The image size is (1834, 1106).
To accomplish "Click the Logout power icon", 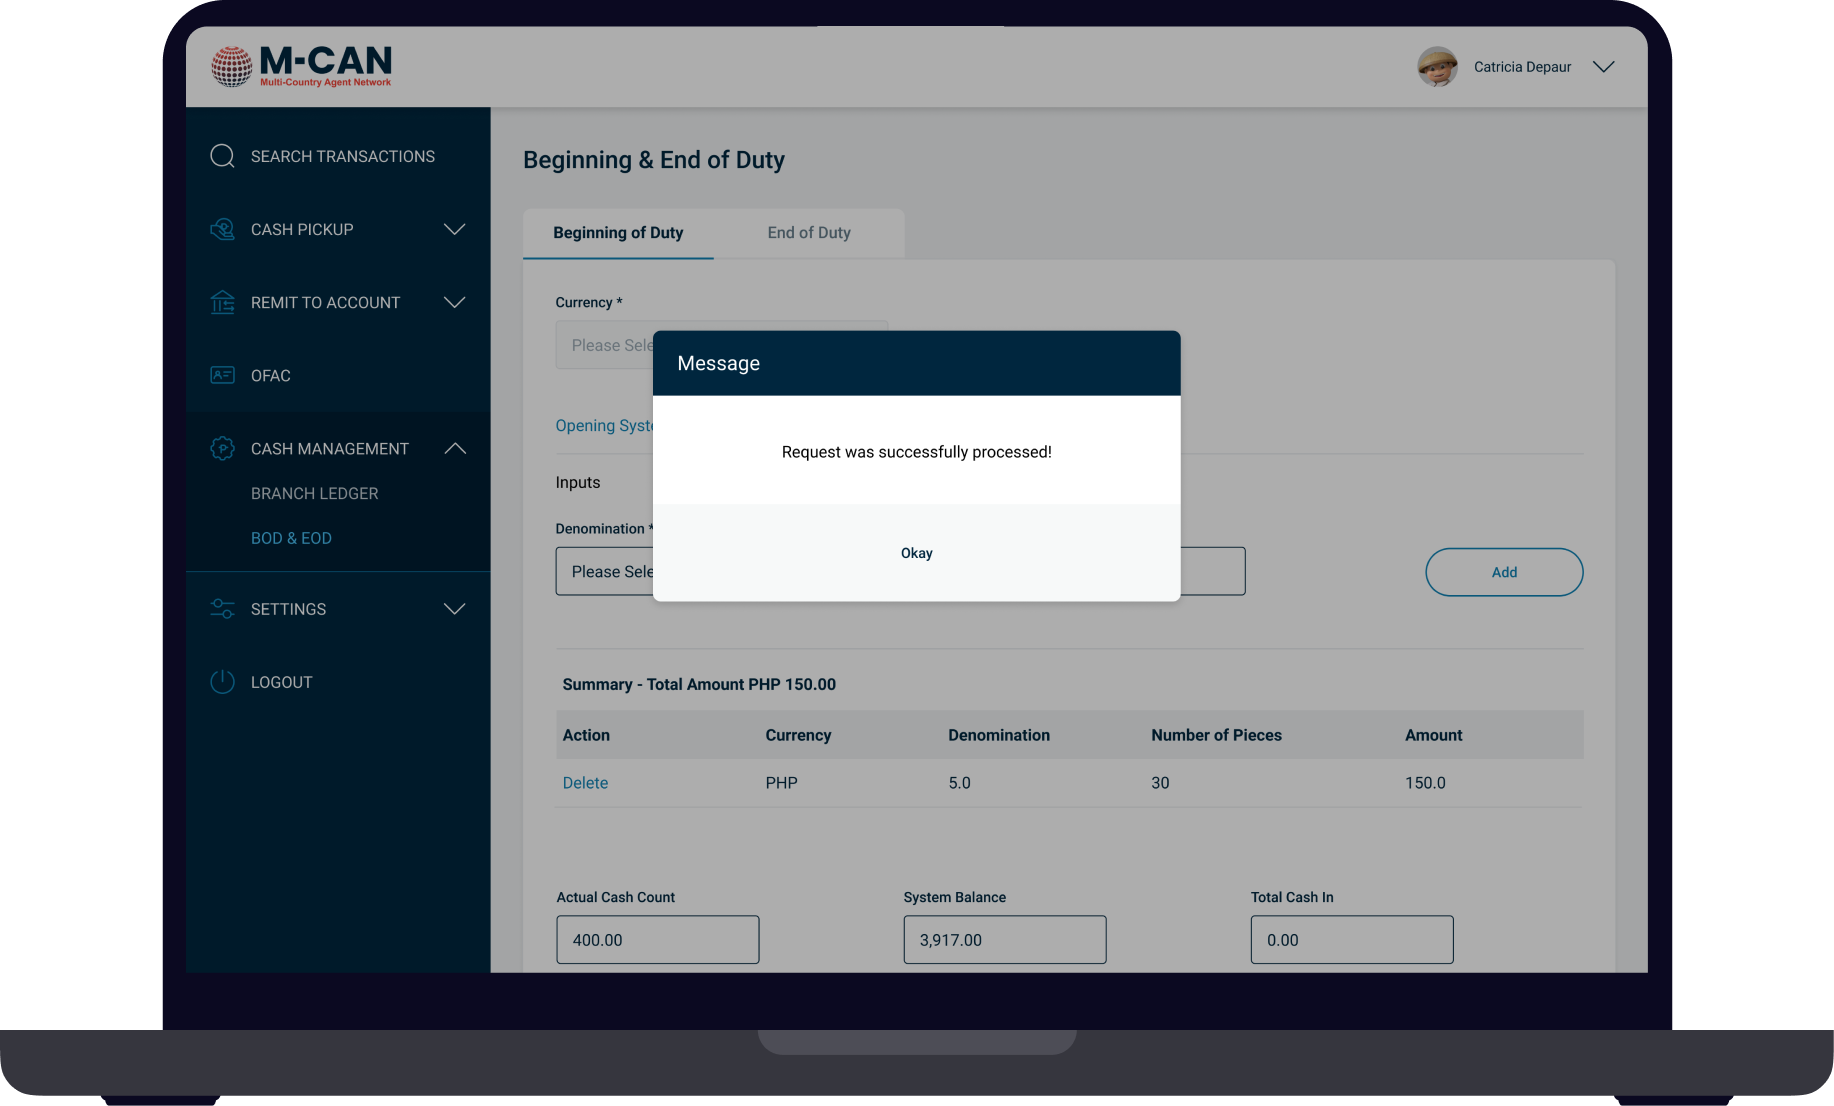I will [x=222, y=682].
